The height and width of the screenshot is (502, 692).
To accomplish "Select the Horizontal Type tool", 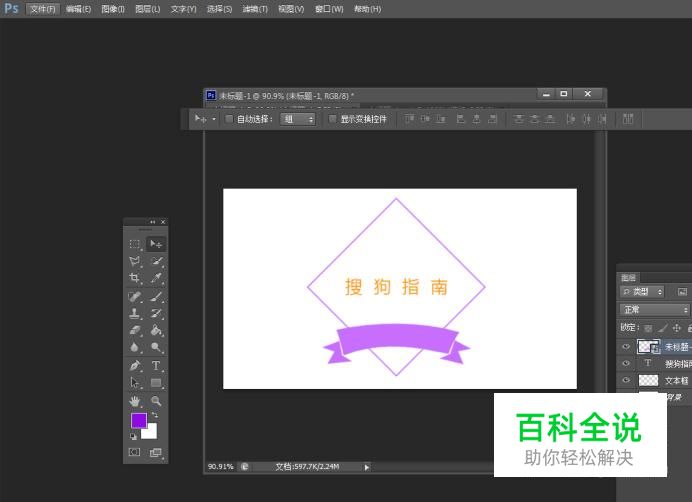I will pyautogui.click(x=156, y=366).
